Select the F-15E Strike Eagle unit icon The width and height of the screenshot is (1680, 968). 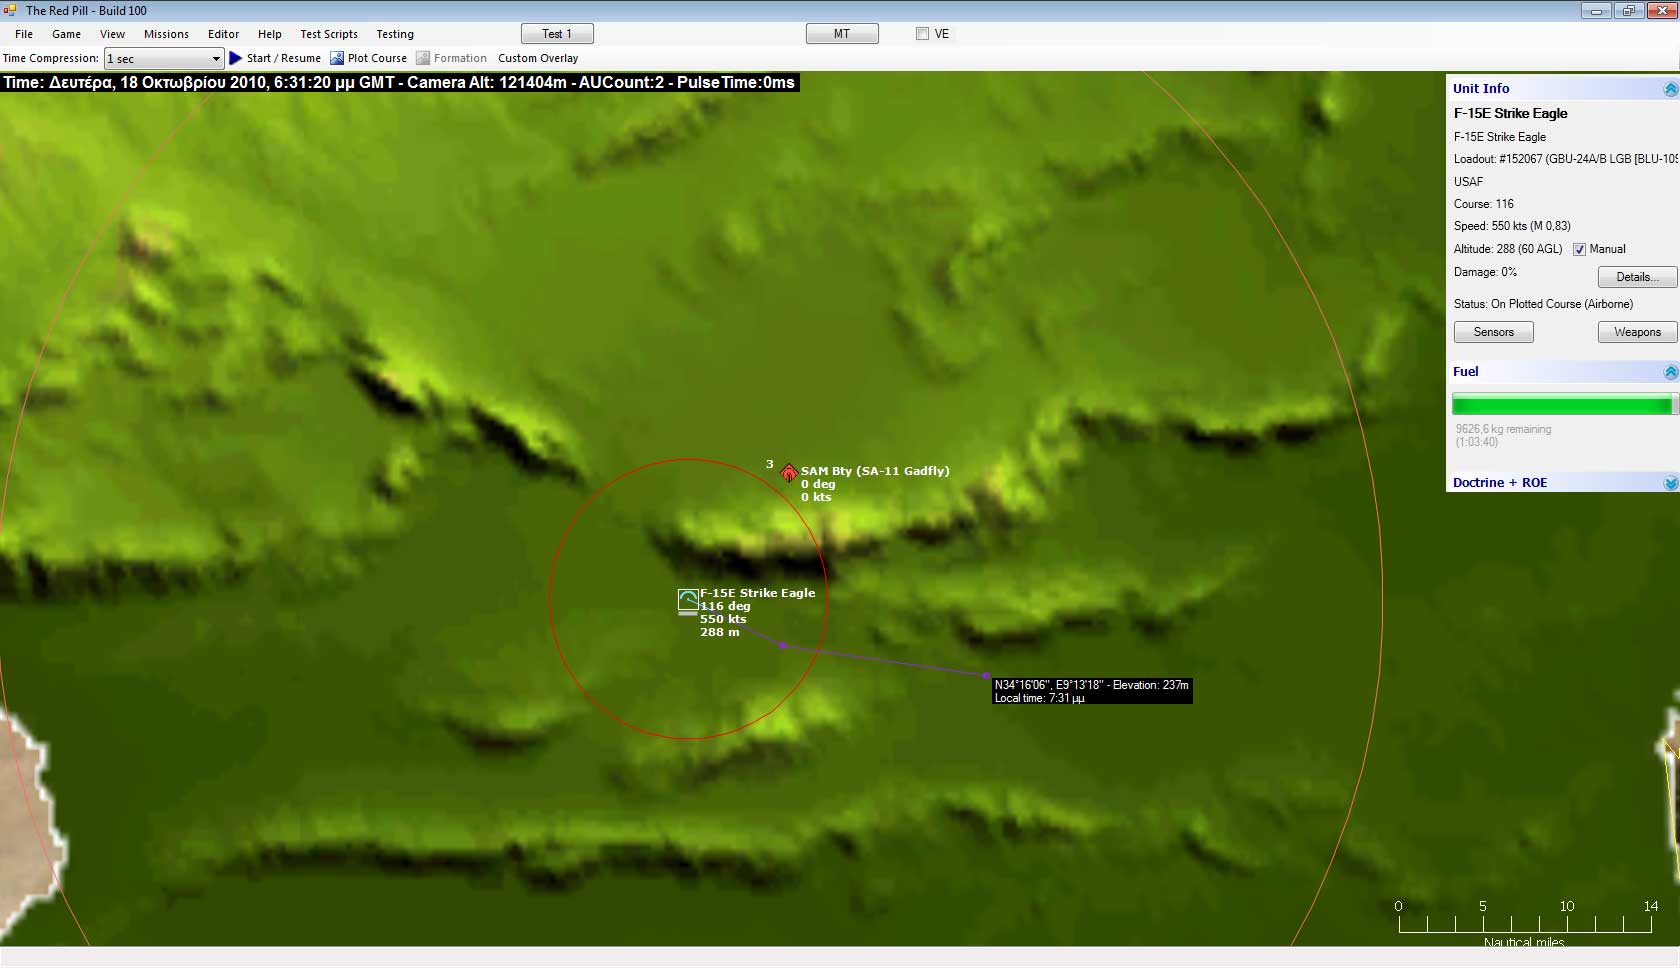(688, 600)
